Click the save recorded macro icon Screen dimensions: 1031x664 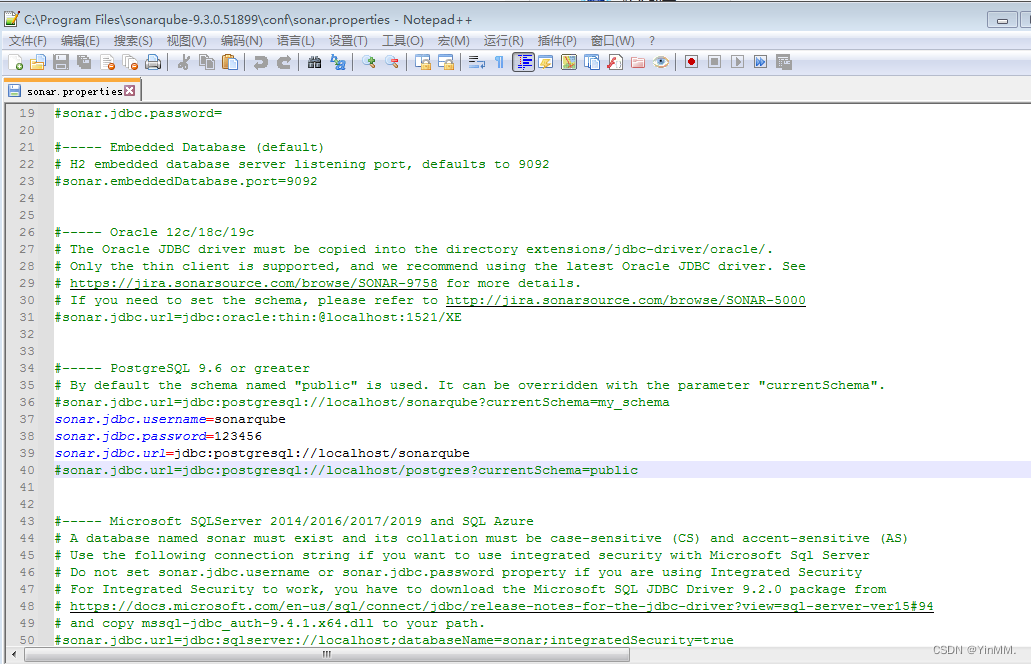(784, 62)
